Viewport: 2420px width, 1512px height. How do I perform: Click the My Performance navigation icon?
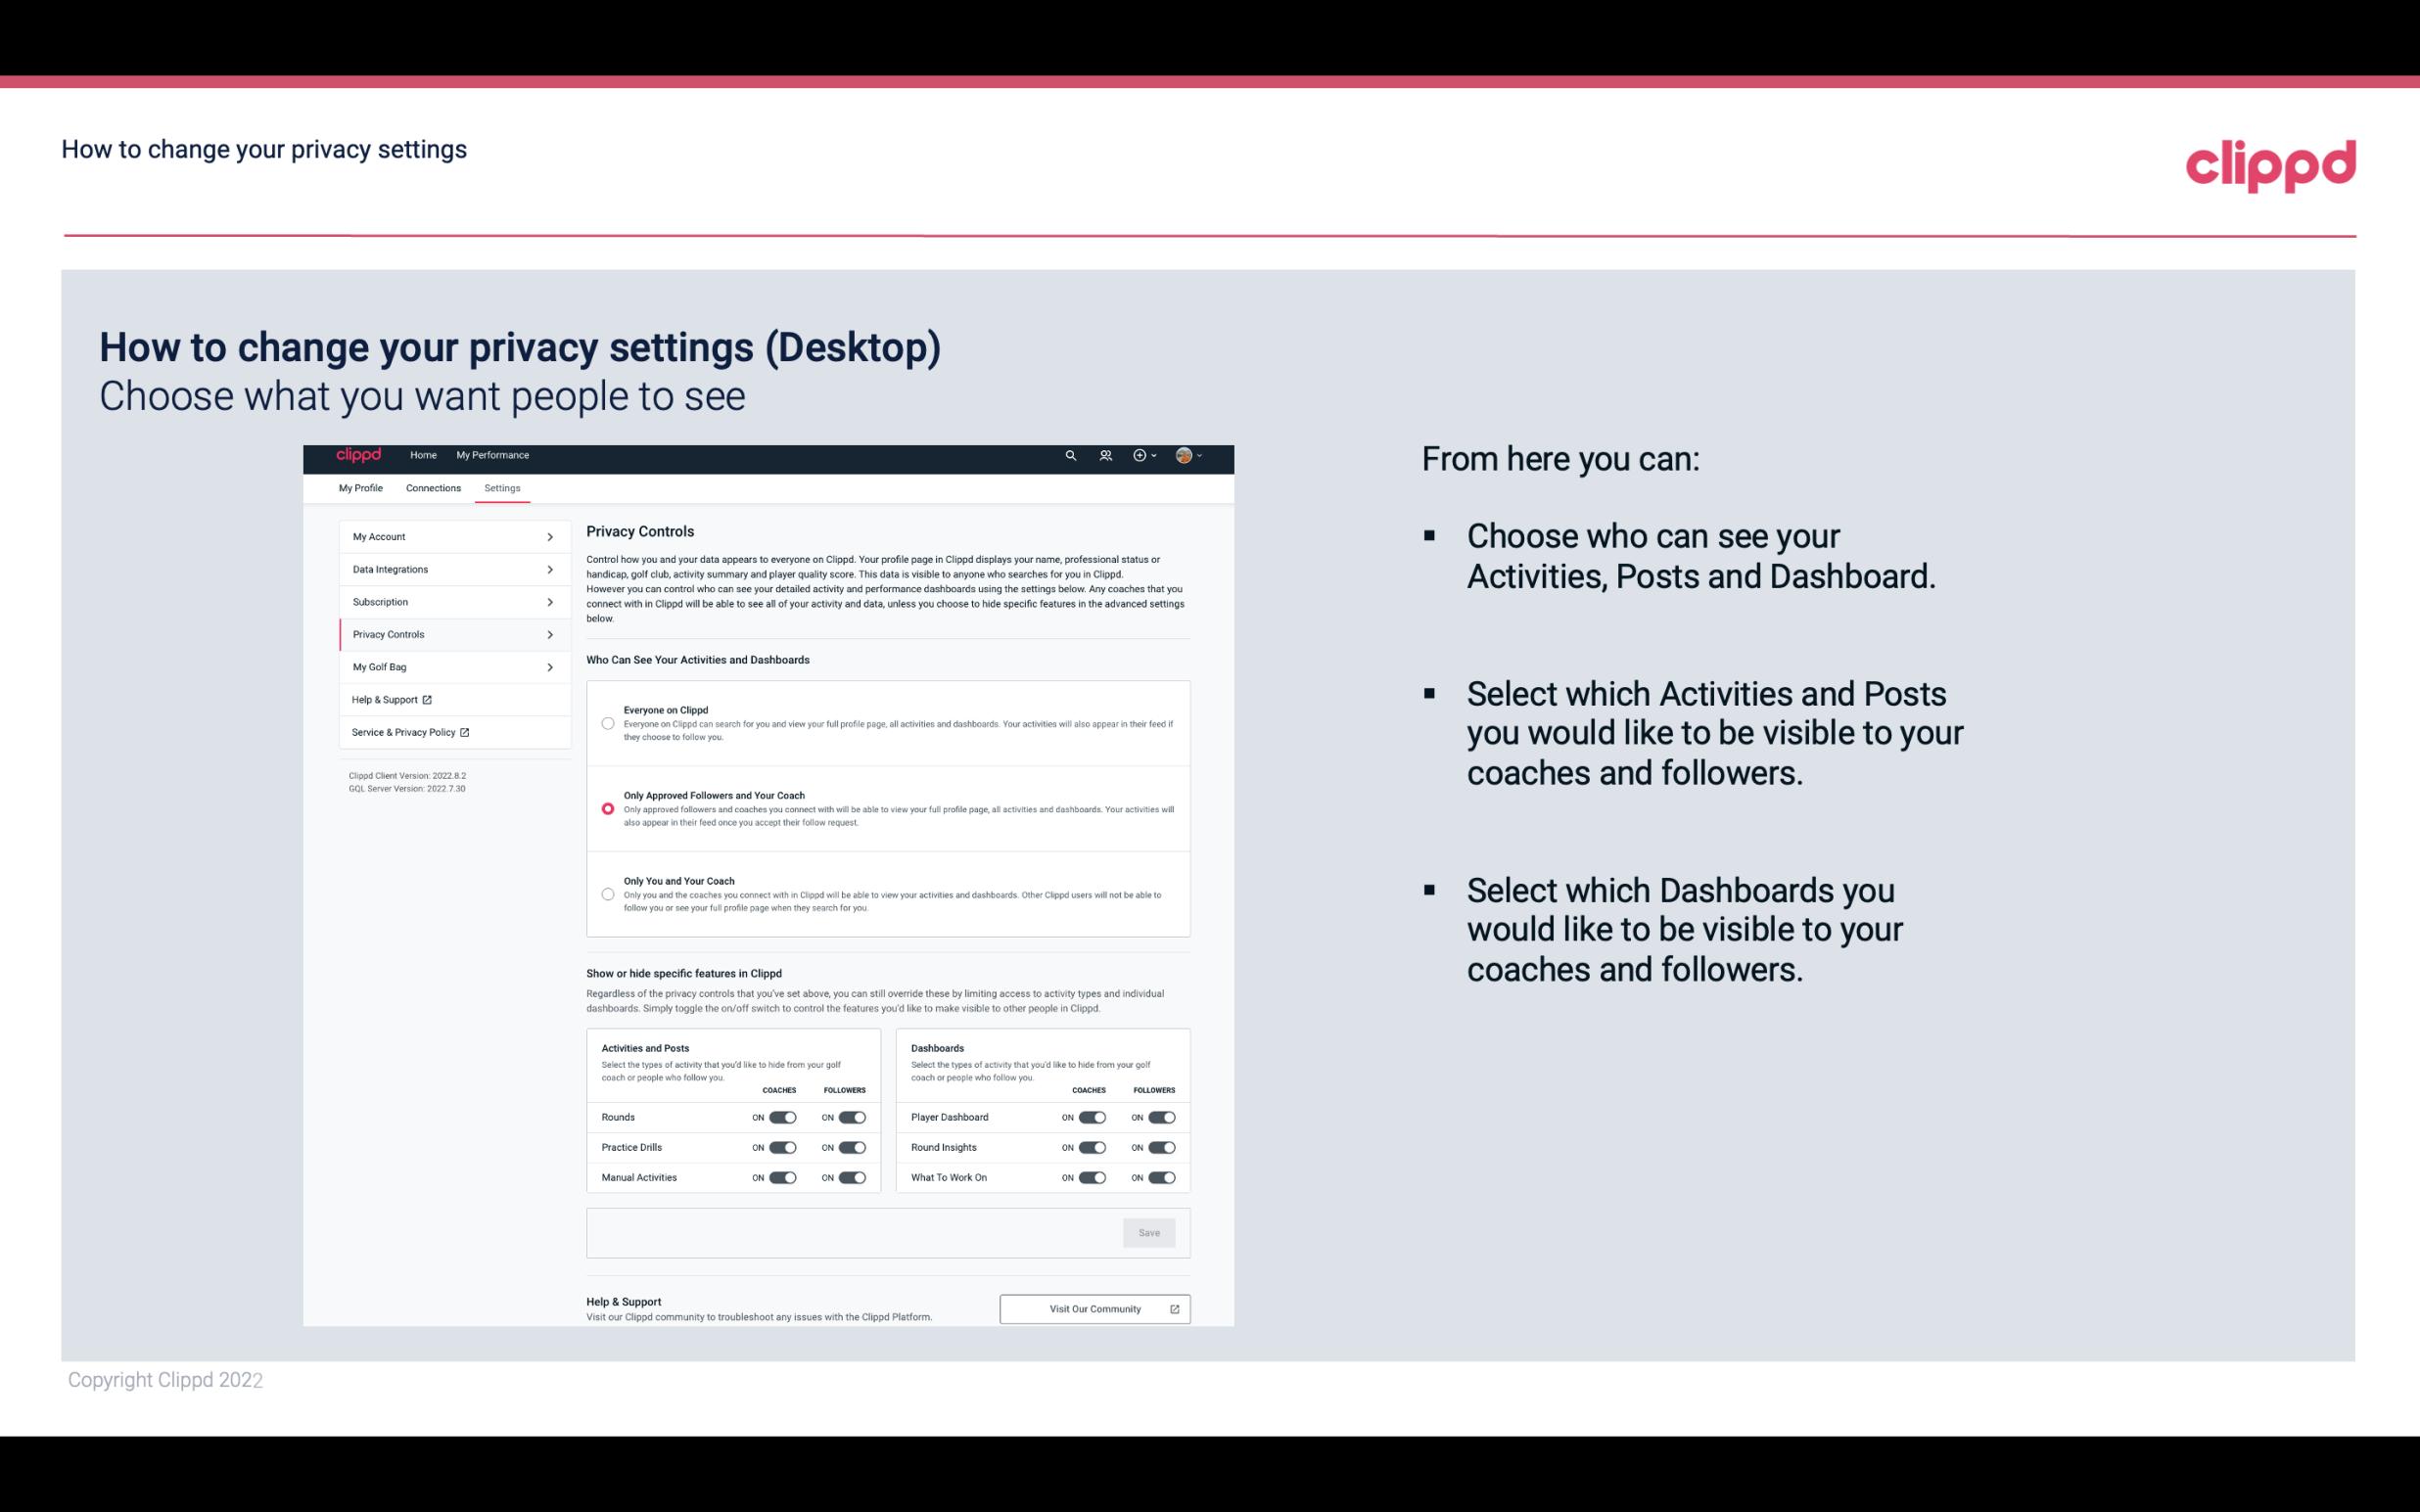(493, 455)
